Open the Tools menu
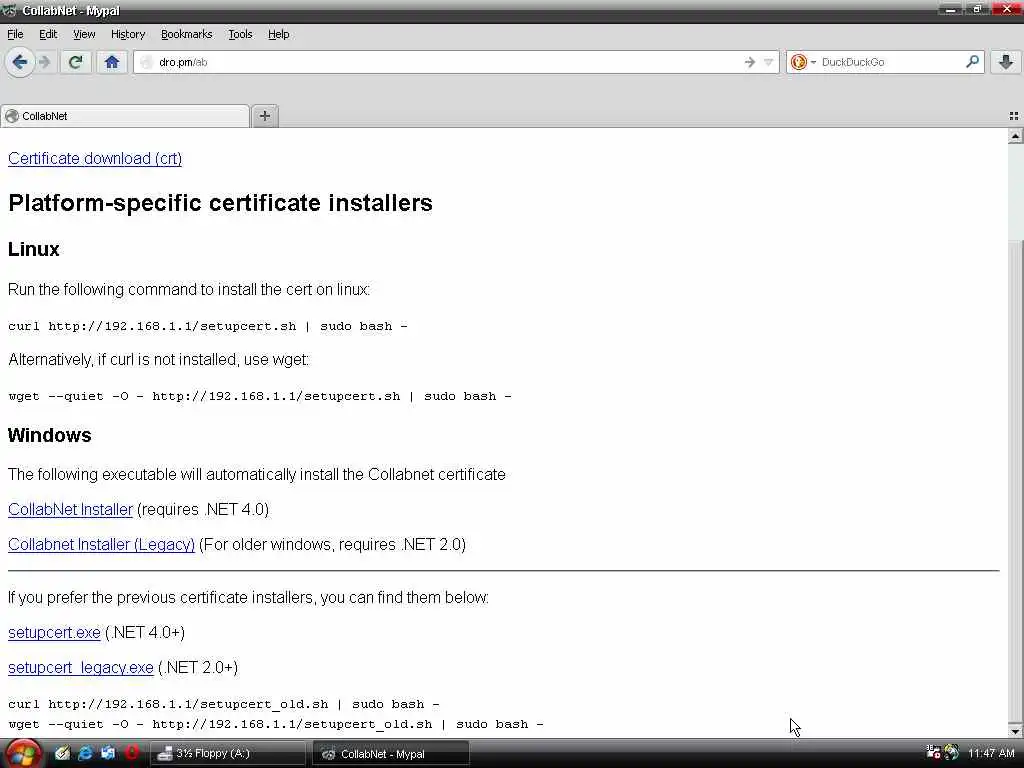Image resolution: width=1024 pixels, height=768 pixels. [240, 35]
